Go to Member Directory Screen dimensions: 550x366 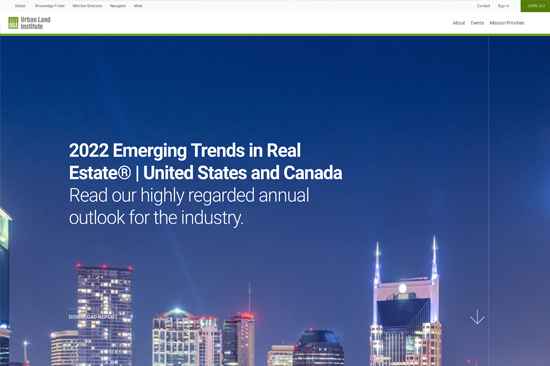tap(87, 6)
